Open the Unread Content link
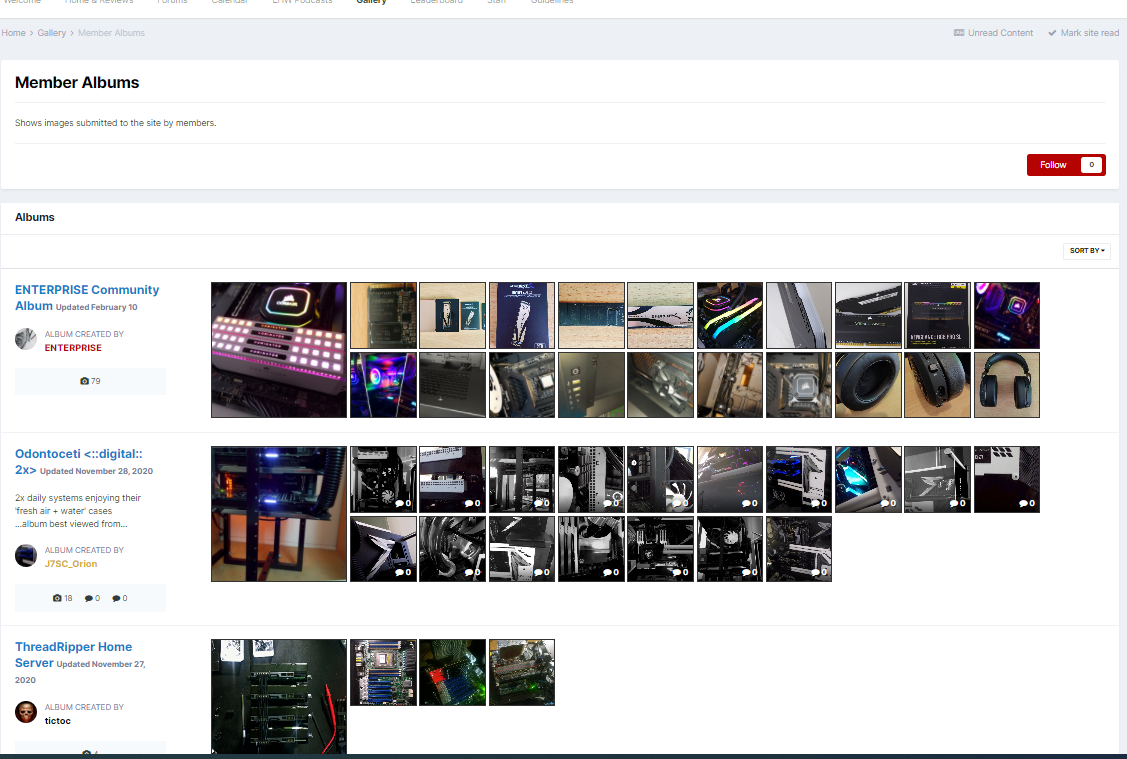This screenshot has height=759, width=1127. pyautogui.click(x=1000, y=33)
